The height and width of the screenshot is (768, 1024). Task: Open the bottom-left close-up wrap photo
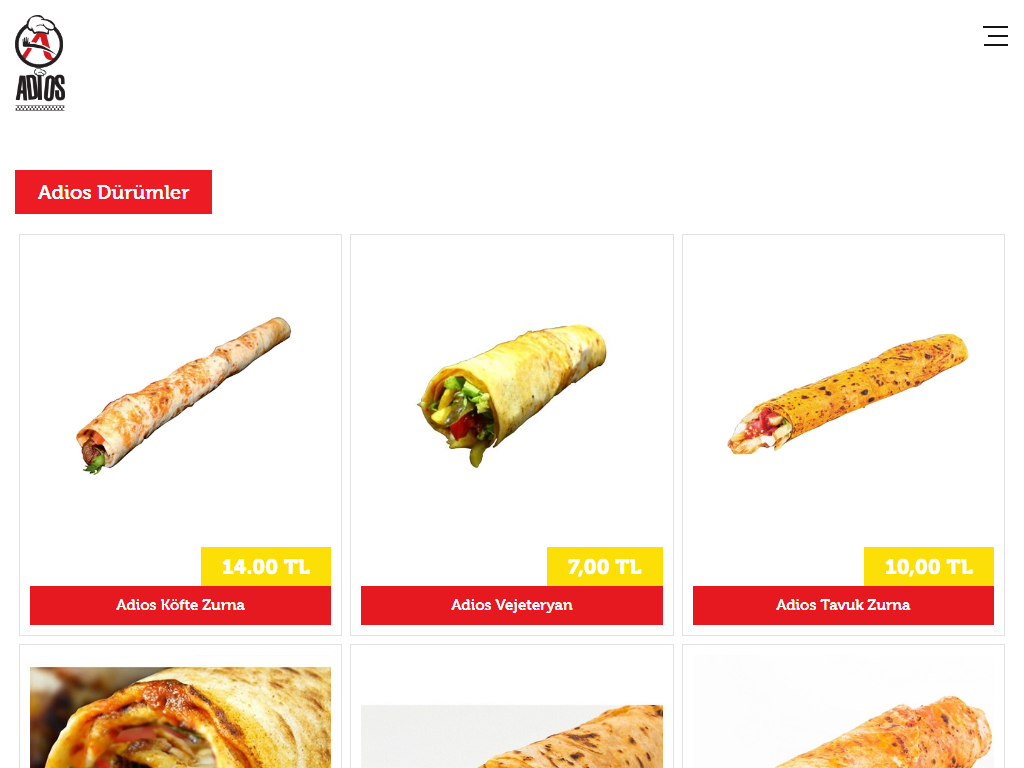coord(180,717)
